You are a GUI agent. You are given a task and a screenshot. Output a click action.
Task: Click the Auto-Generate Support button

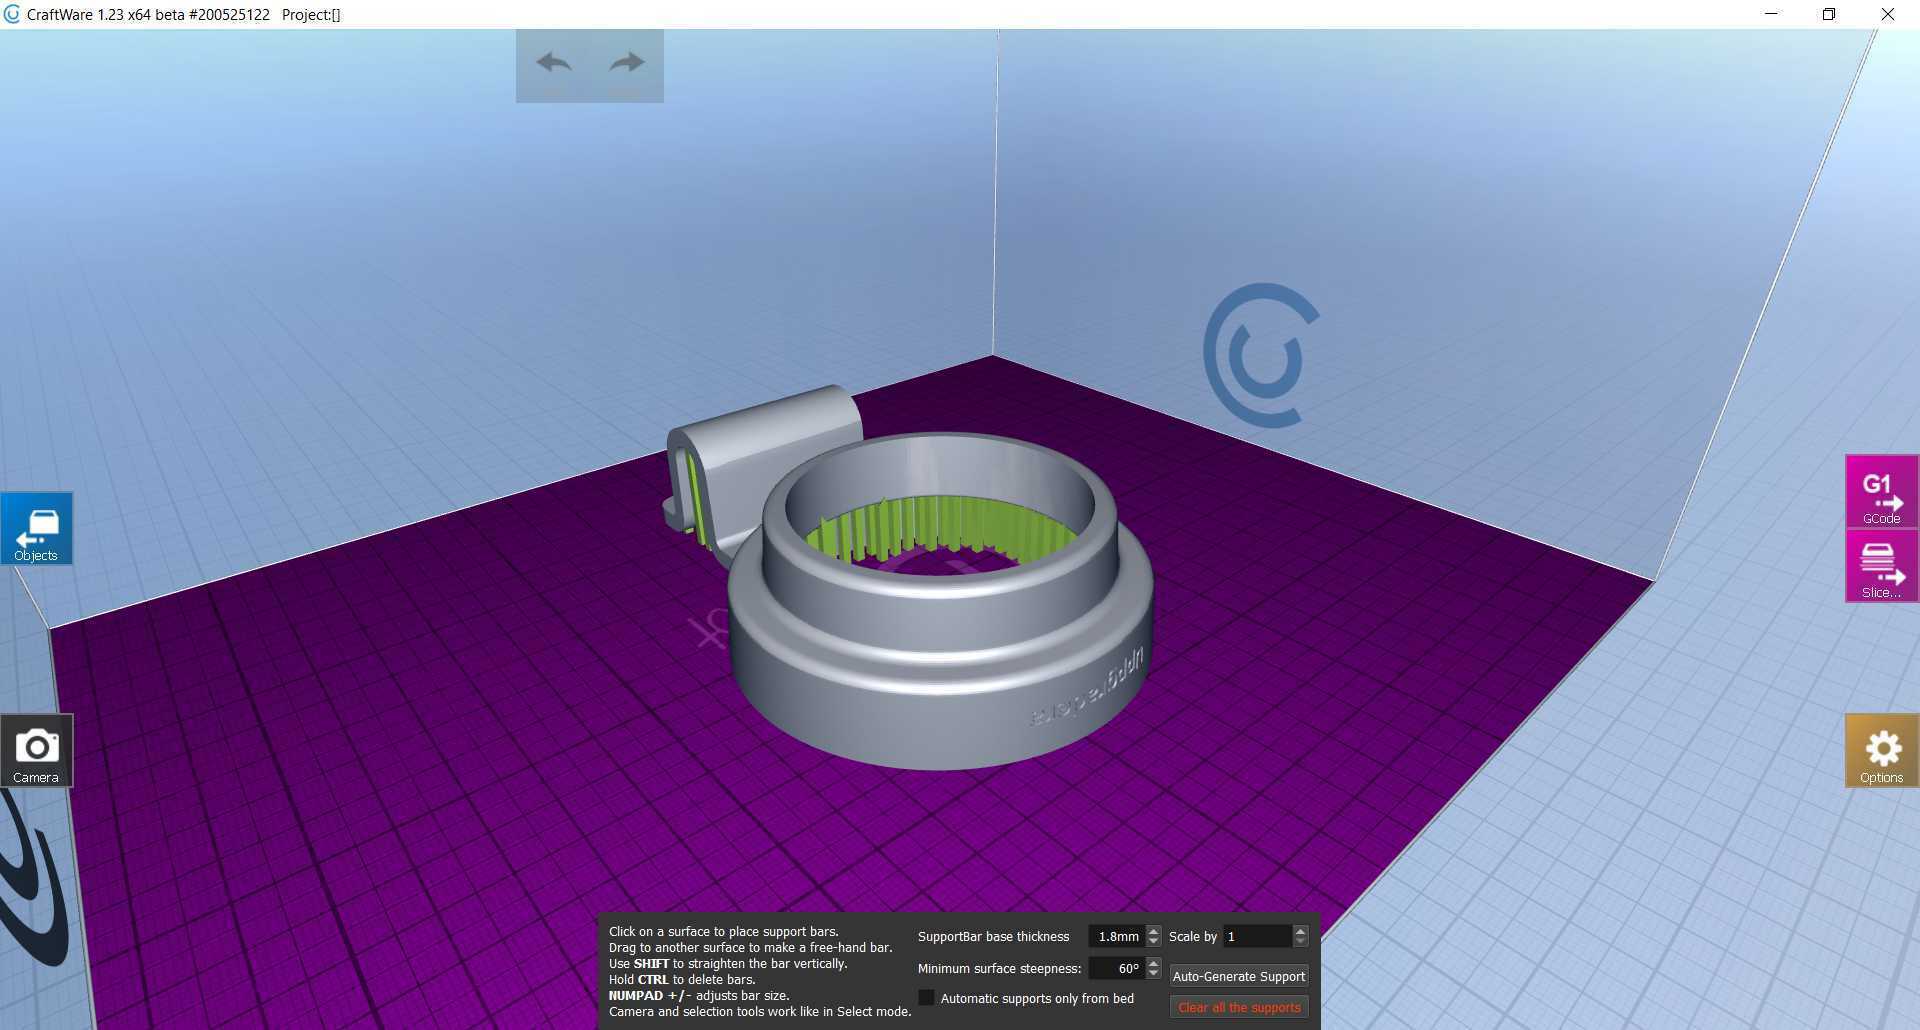[x=1239, y=976]
